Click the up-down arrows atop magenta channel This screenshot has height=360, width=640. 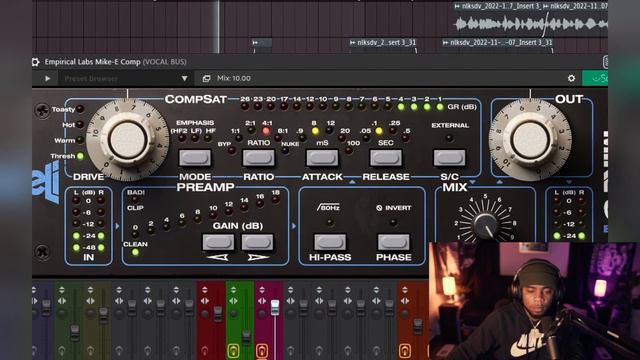(262, 290)
